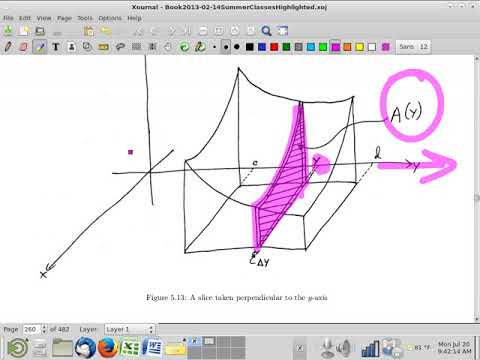Jump to the last page arrow

(187, 31)
